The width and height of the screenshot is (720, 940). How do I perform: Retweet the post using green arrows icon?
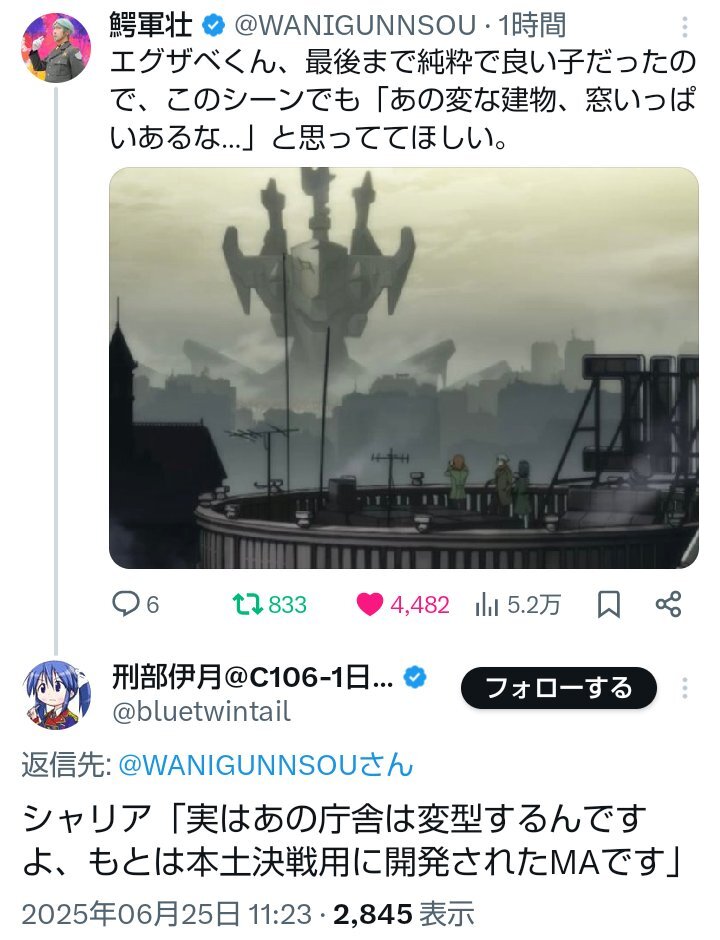coord(248,604)
